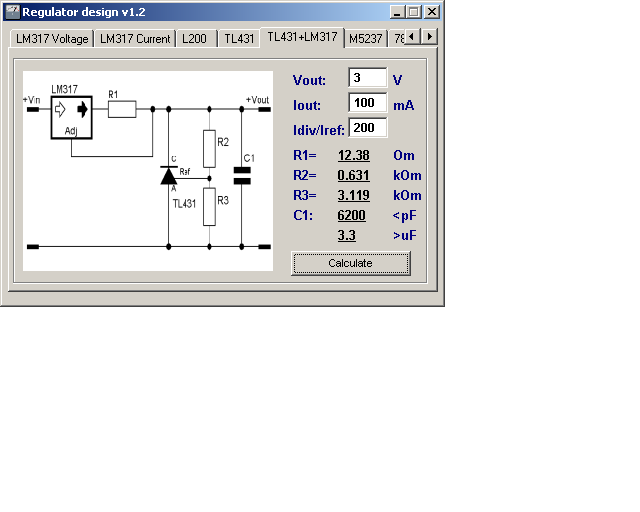
Task: Select the L200 tab
Action: tap(196, 39)
